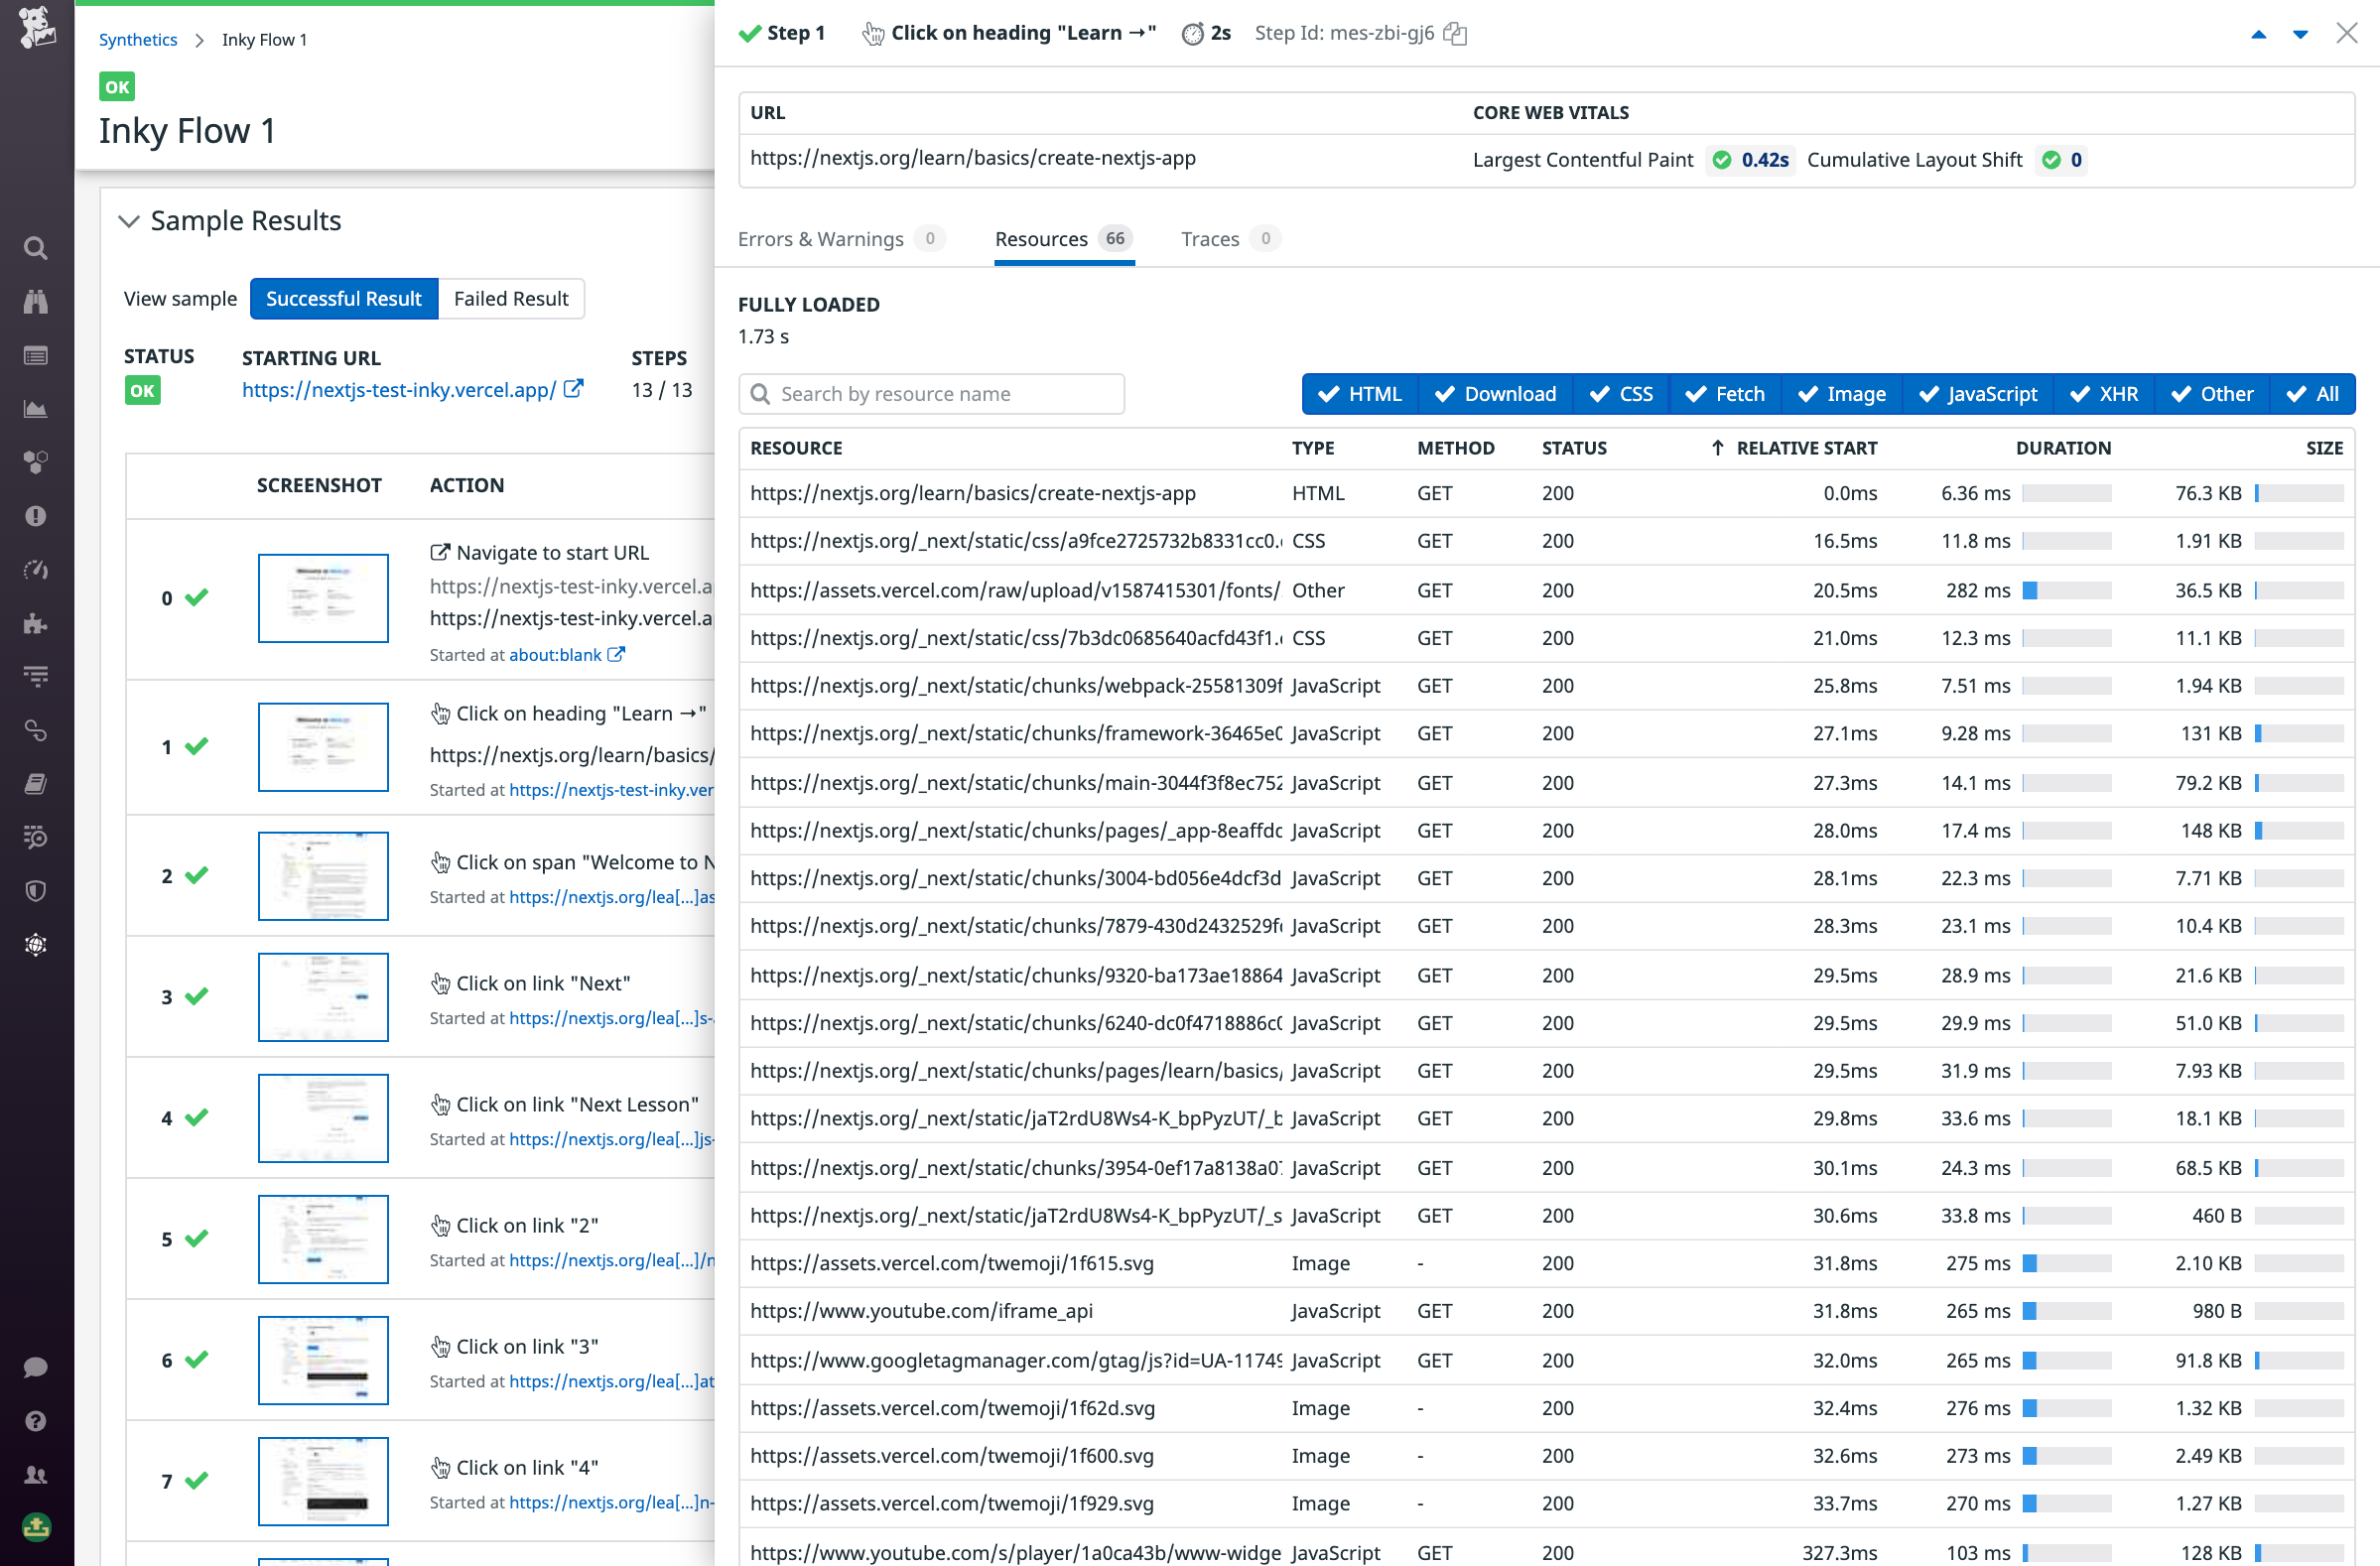
Task: Collapse the Sample Results section
Action: pyautogui.click(x=129, y=221)
